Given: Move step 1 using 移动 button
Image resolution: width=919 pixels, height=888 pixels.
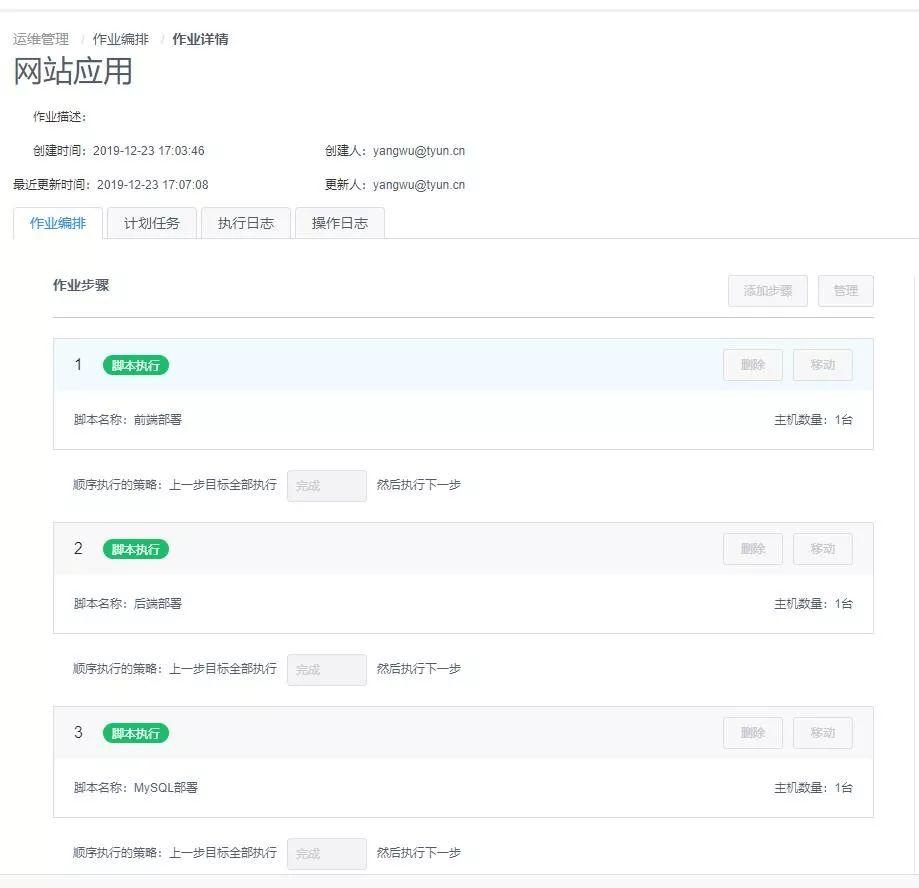Looking at the screenshot, I should (822, 365).
